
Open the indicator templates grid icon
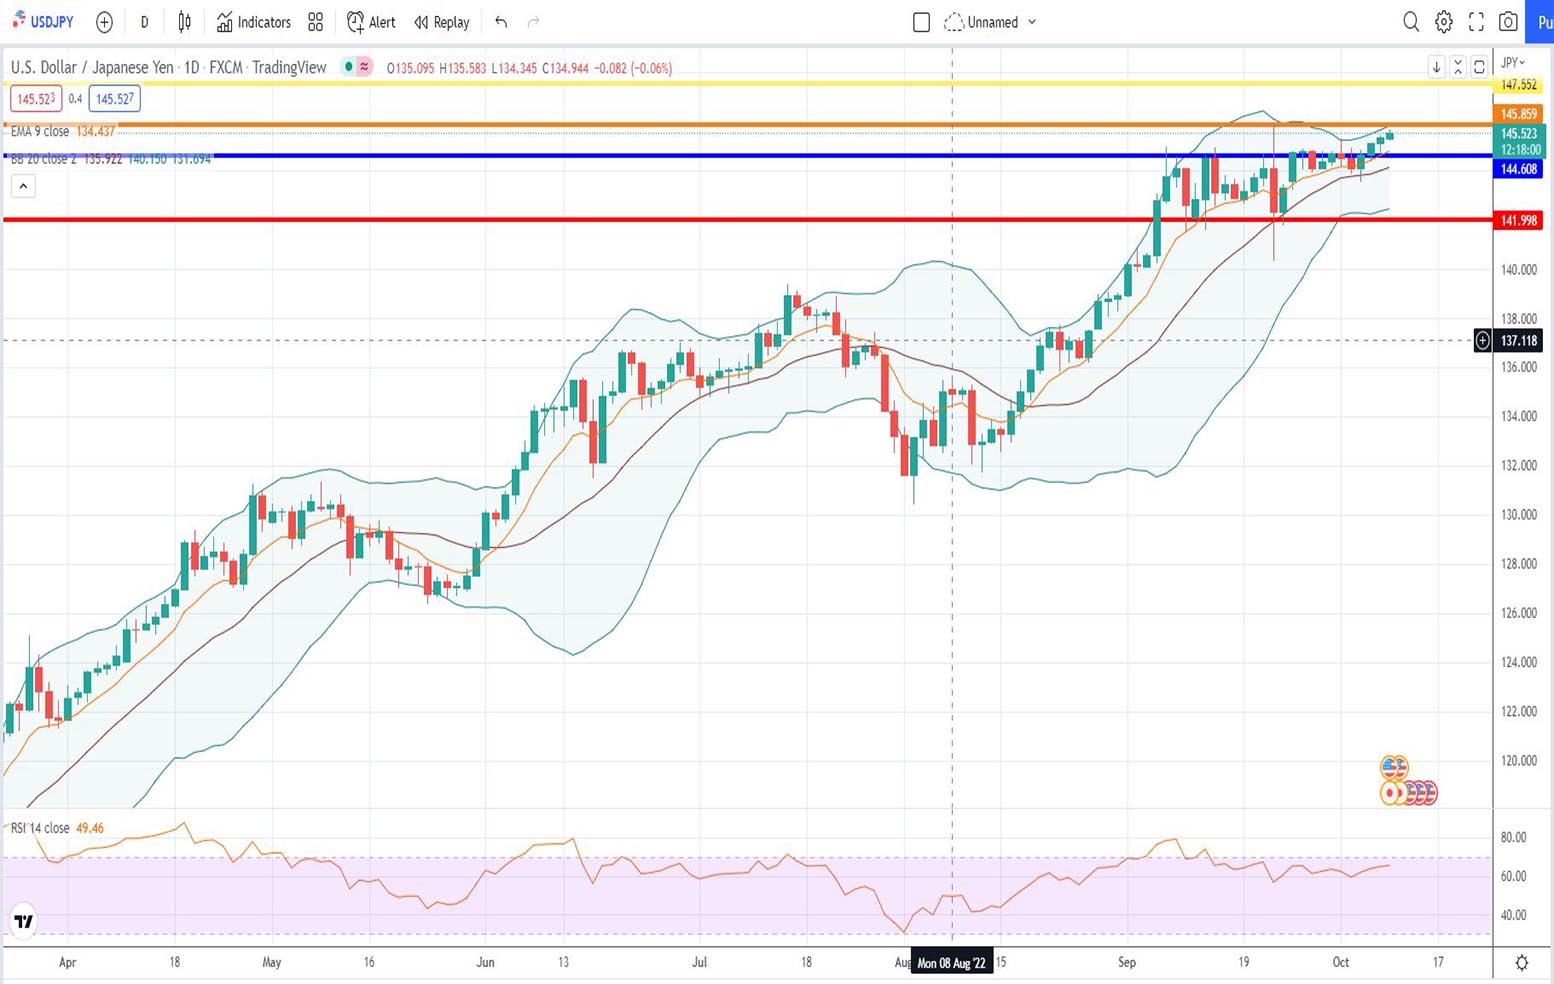pyautogui.click(x=316, y=22)
